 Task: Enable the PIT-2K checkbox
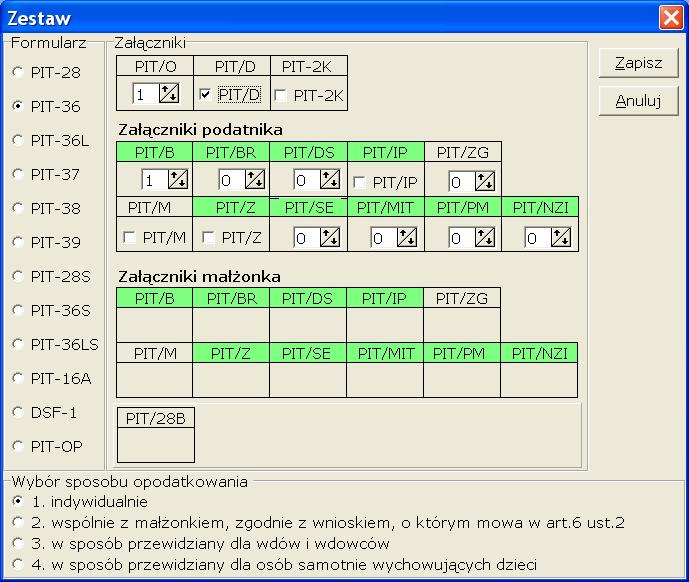[x=281, y=95]
